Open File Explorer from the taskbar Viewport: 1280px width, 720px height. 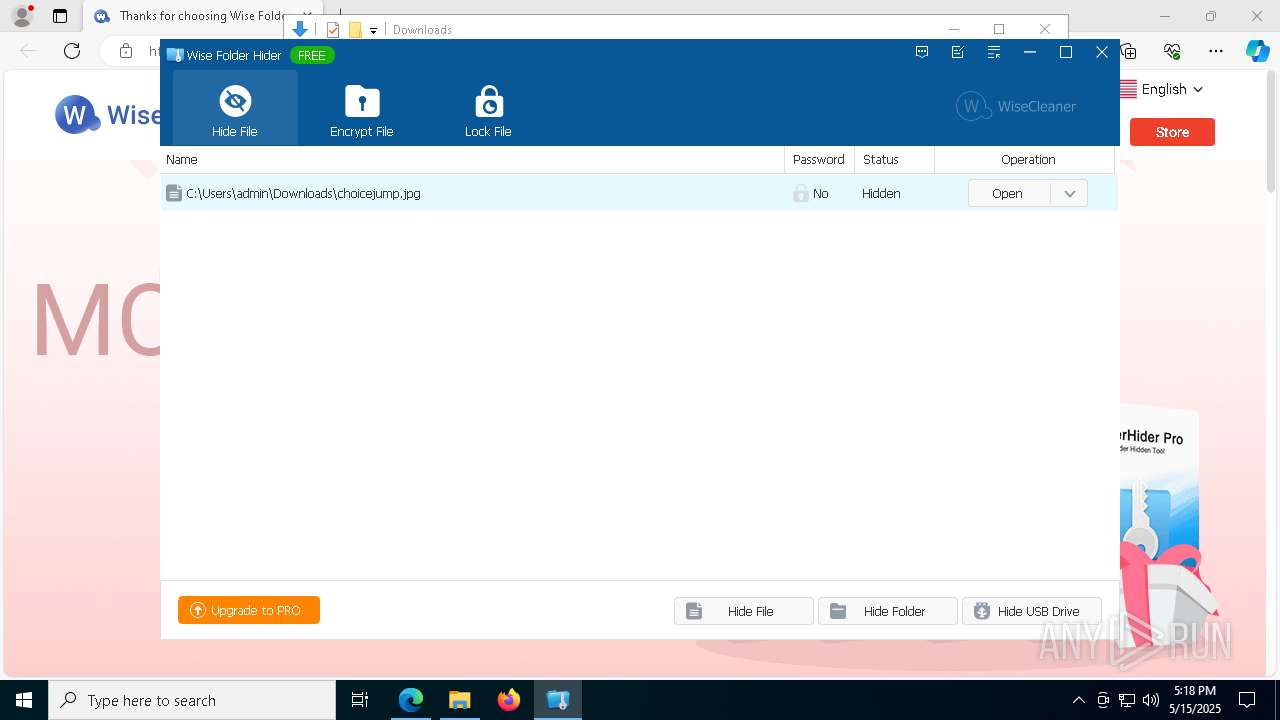pyautogui.click(x=460, y=700)
